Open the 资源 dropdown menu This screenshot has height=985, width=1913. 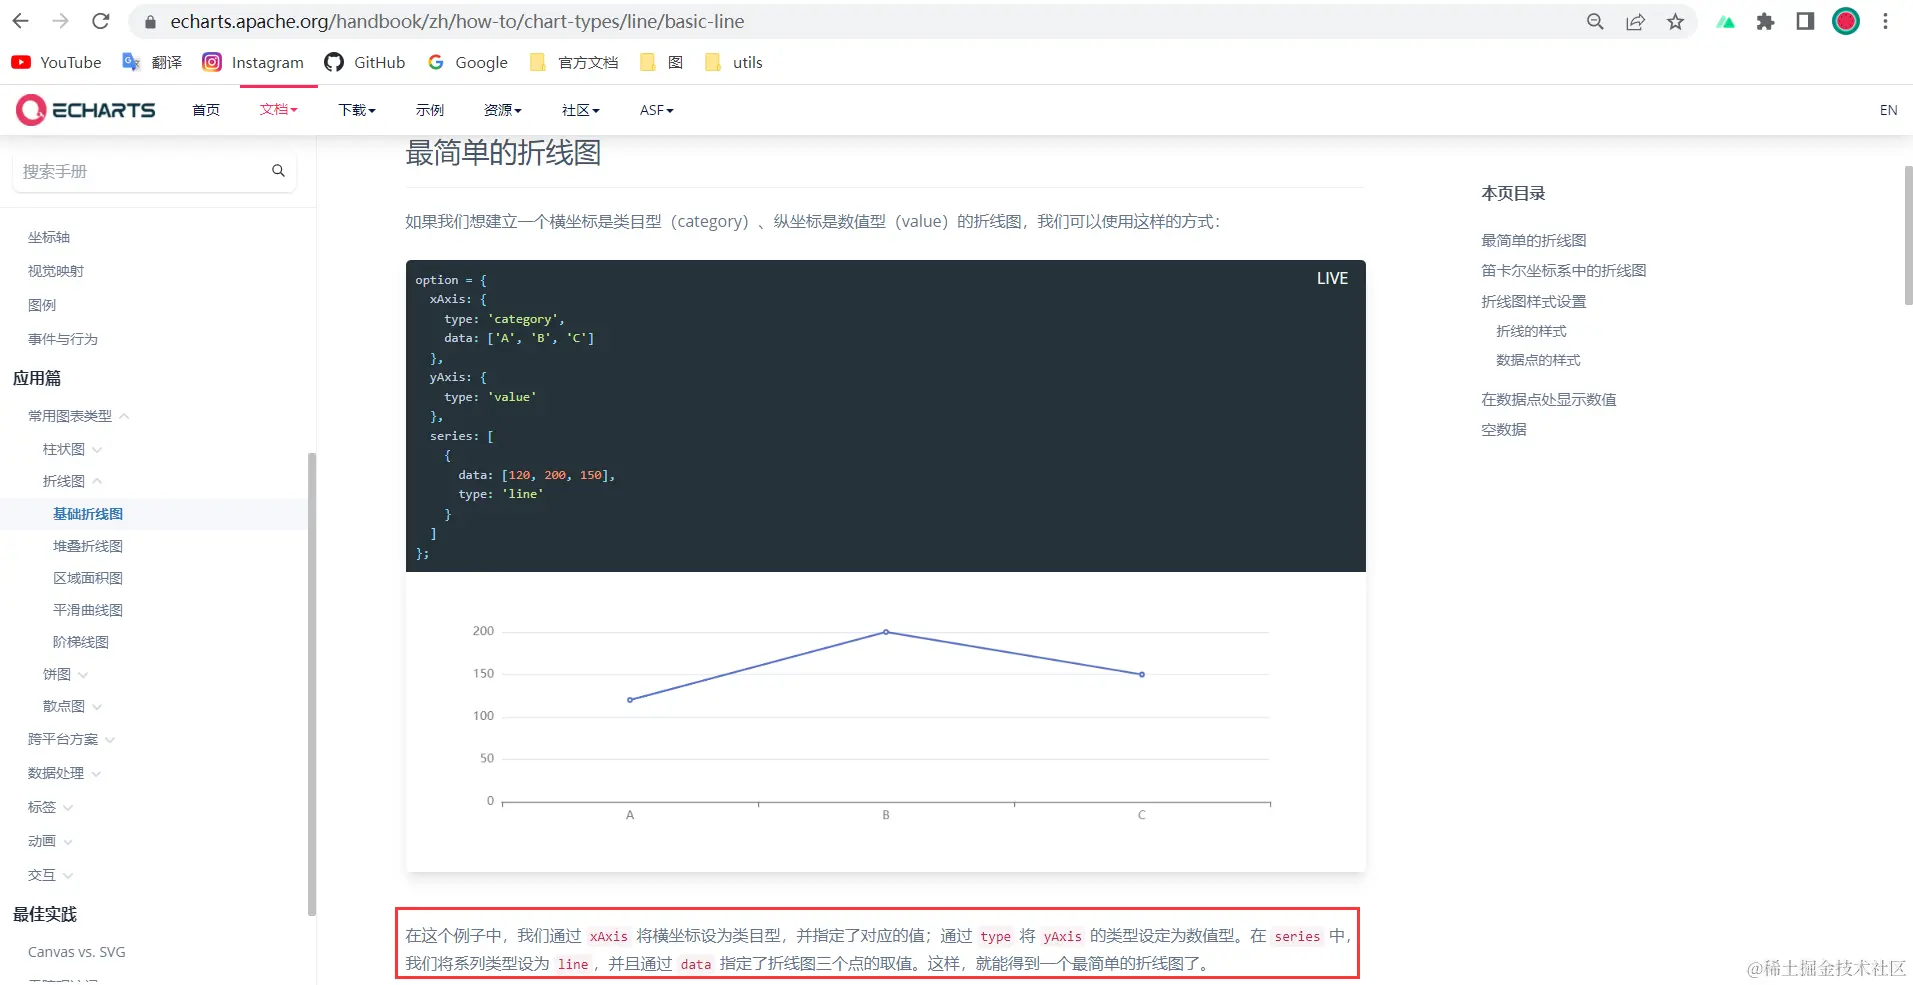coord(503,110)
